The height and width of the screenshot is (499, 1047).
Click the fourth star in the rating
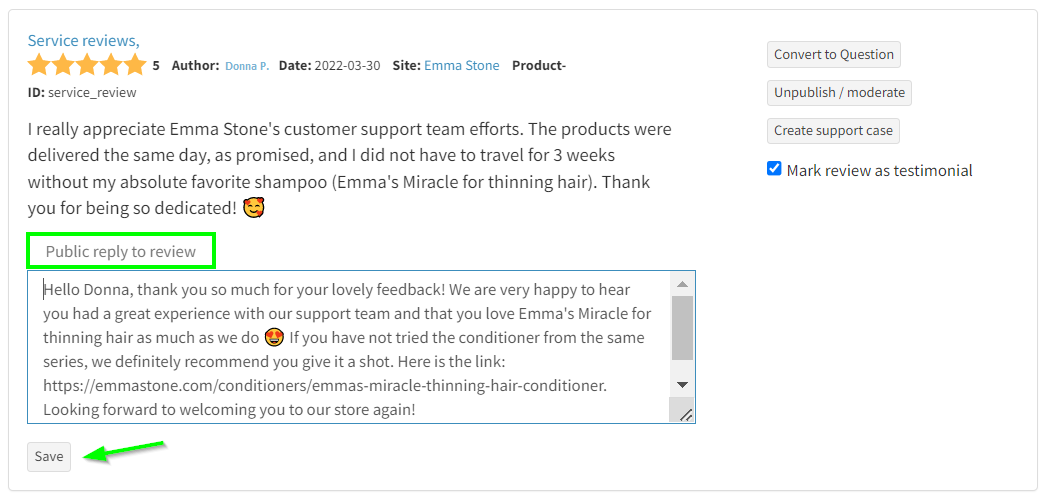(111, 66)
